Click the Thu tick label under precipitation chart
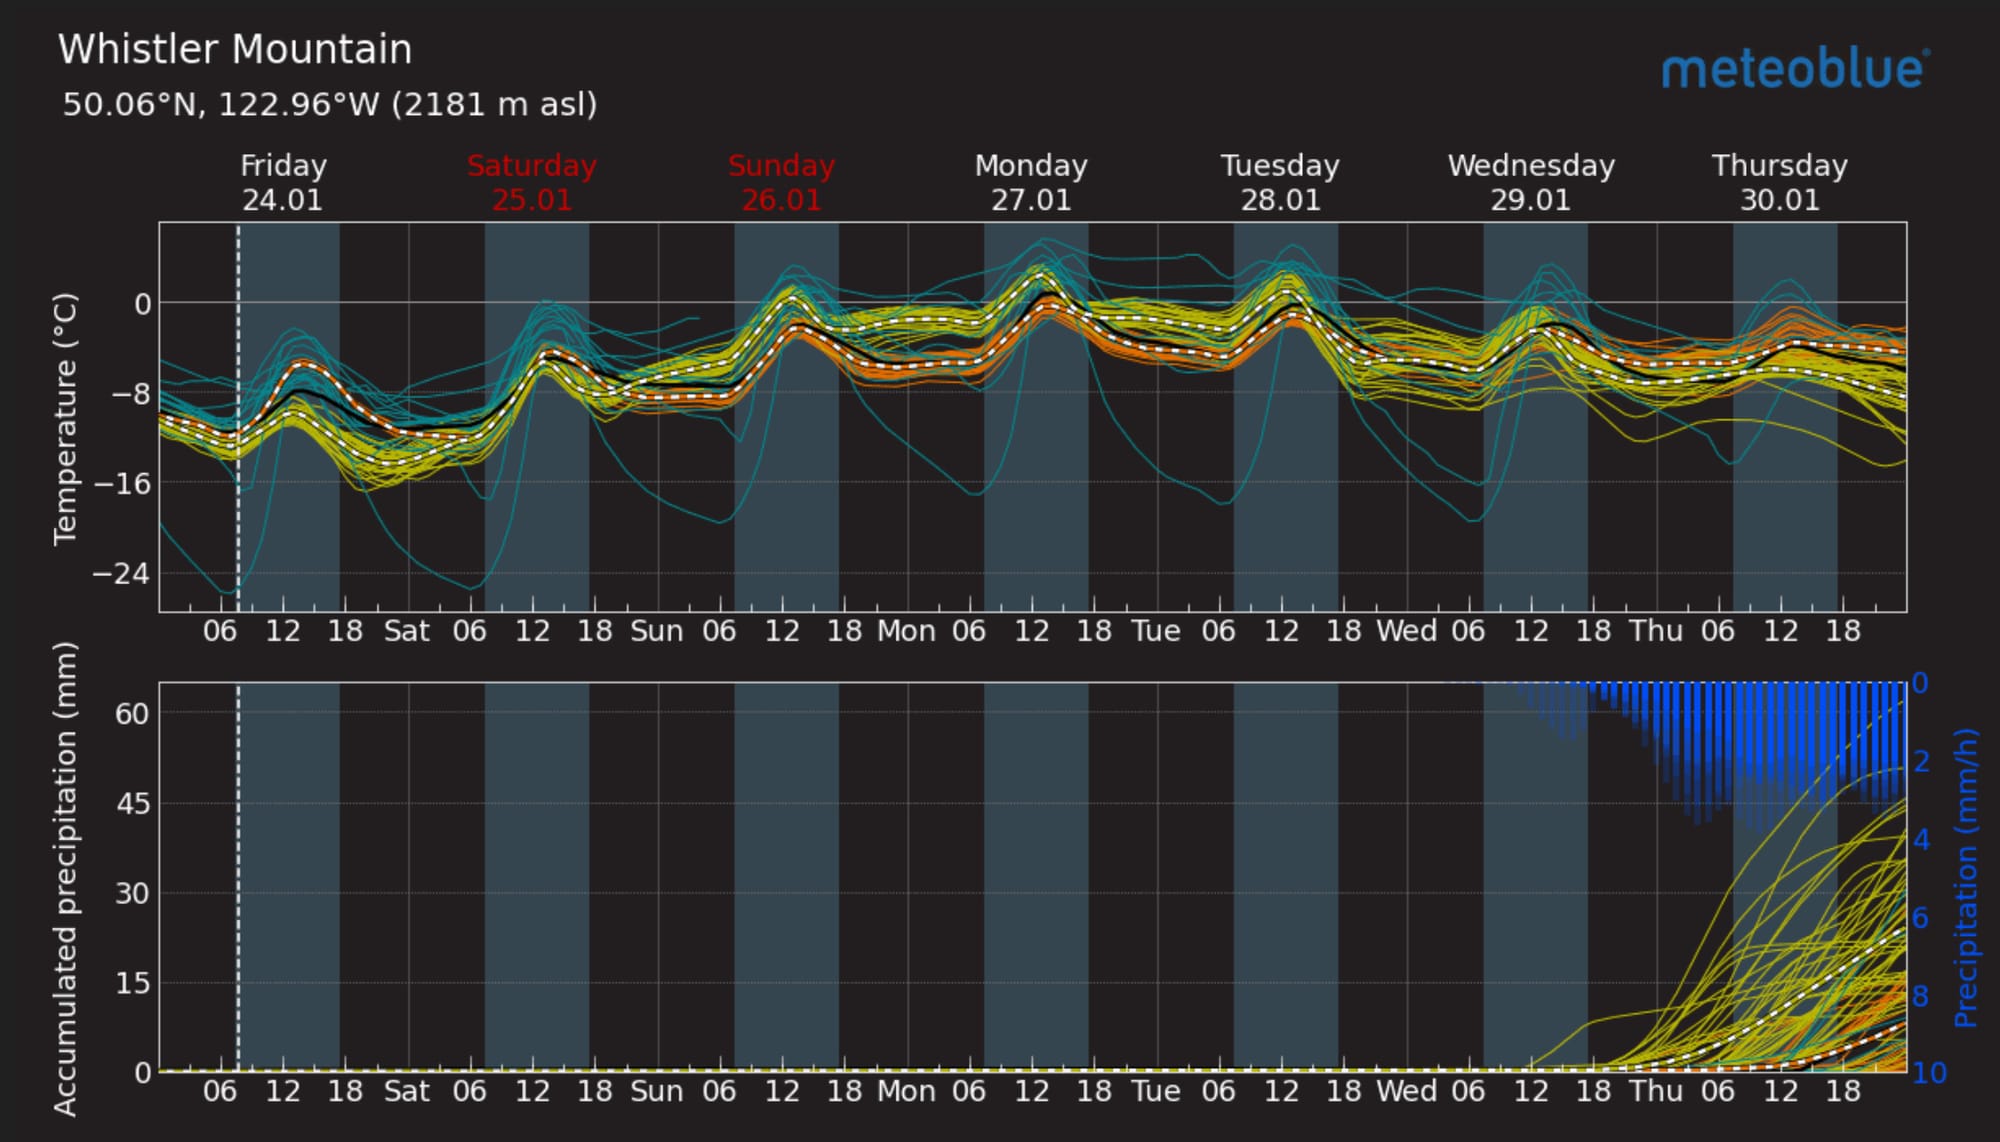Screen dimensions: 2000x1142 [x=1656, y=1090]
